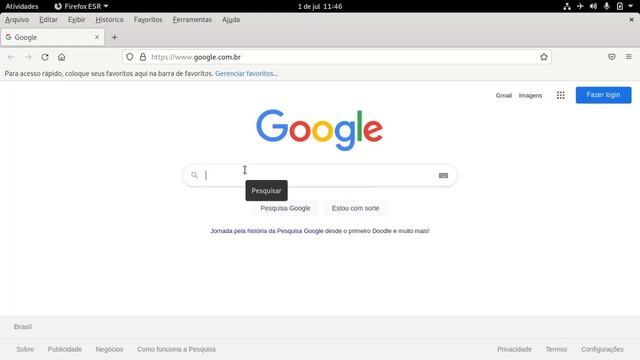Click inside the Google search field

320,175
